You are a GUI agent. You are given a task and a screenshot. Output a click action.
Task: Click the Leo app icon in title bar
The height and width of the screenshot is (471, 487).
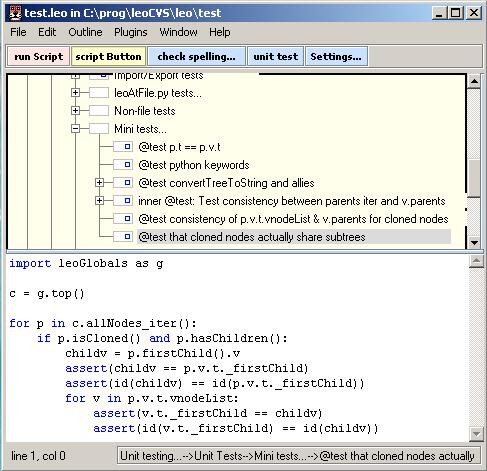[15, 13]
